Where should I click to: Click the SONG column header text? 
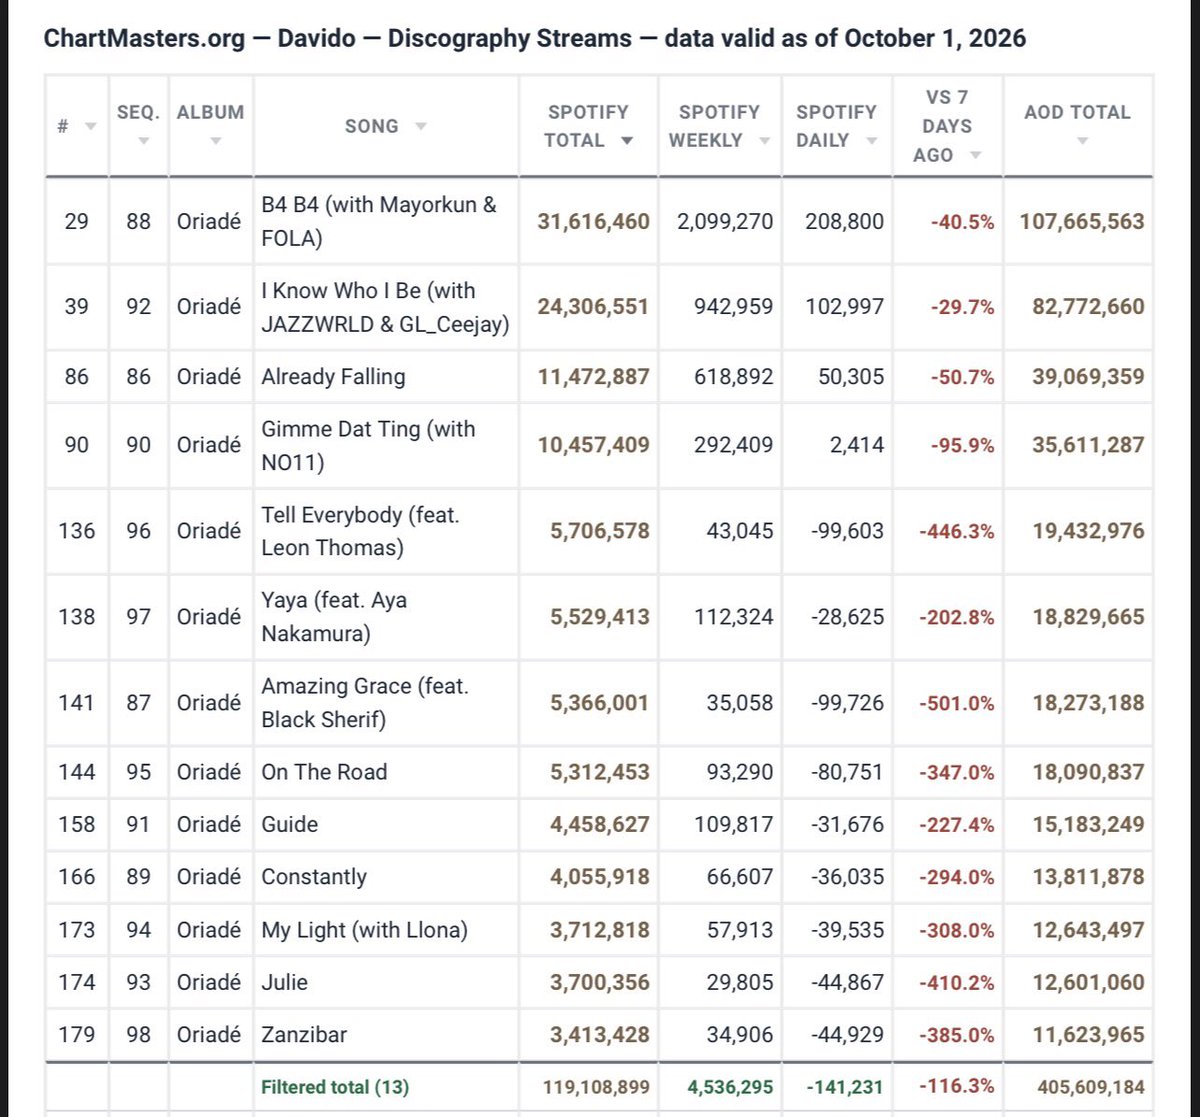371,126
